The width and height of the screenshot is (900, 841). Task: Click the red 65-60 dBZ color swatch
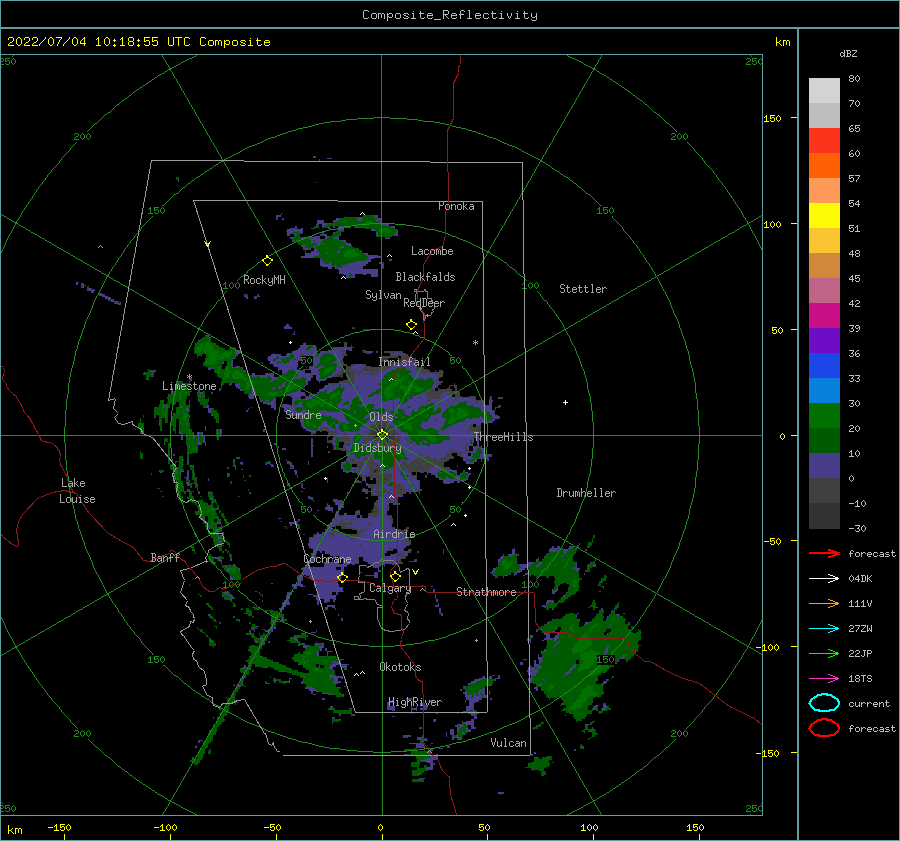tap(824, 141)
